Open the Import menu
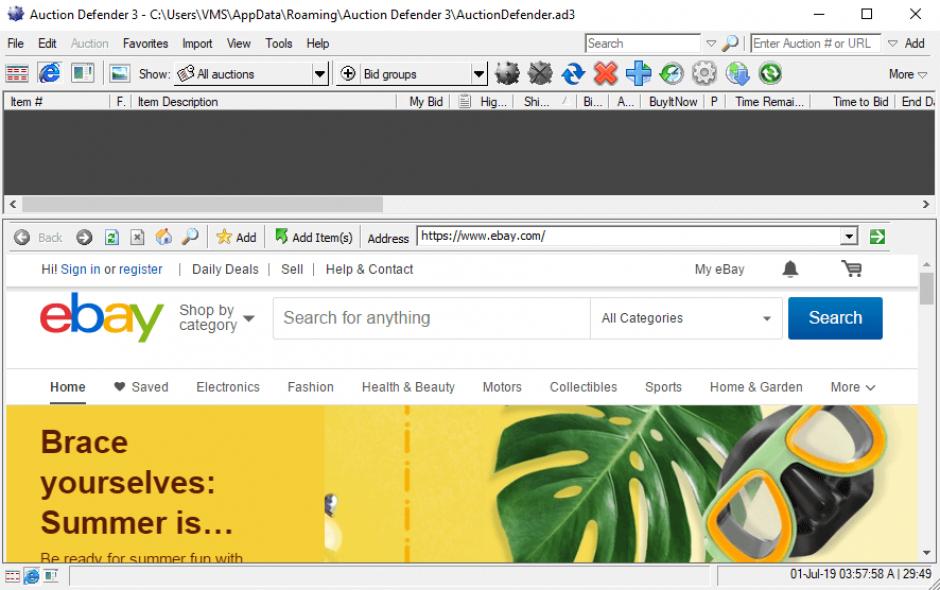 pyautogui.click(x=197, y=43)
